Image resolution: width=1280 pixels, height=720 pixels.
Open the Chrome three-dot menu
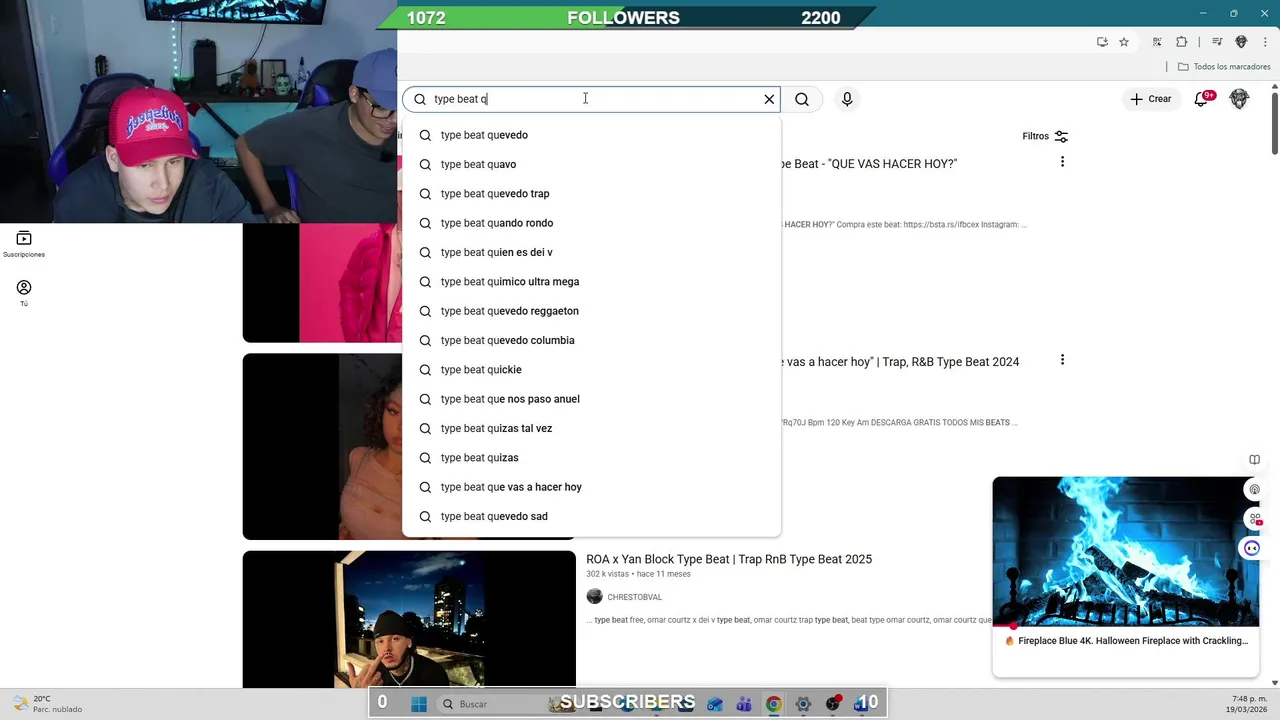1265,42
